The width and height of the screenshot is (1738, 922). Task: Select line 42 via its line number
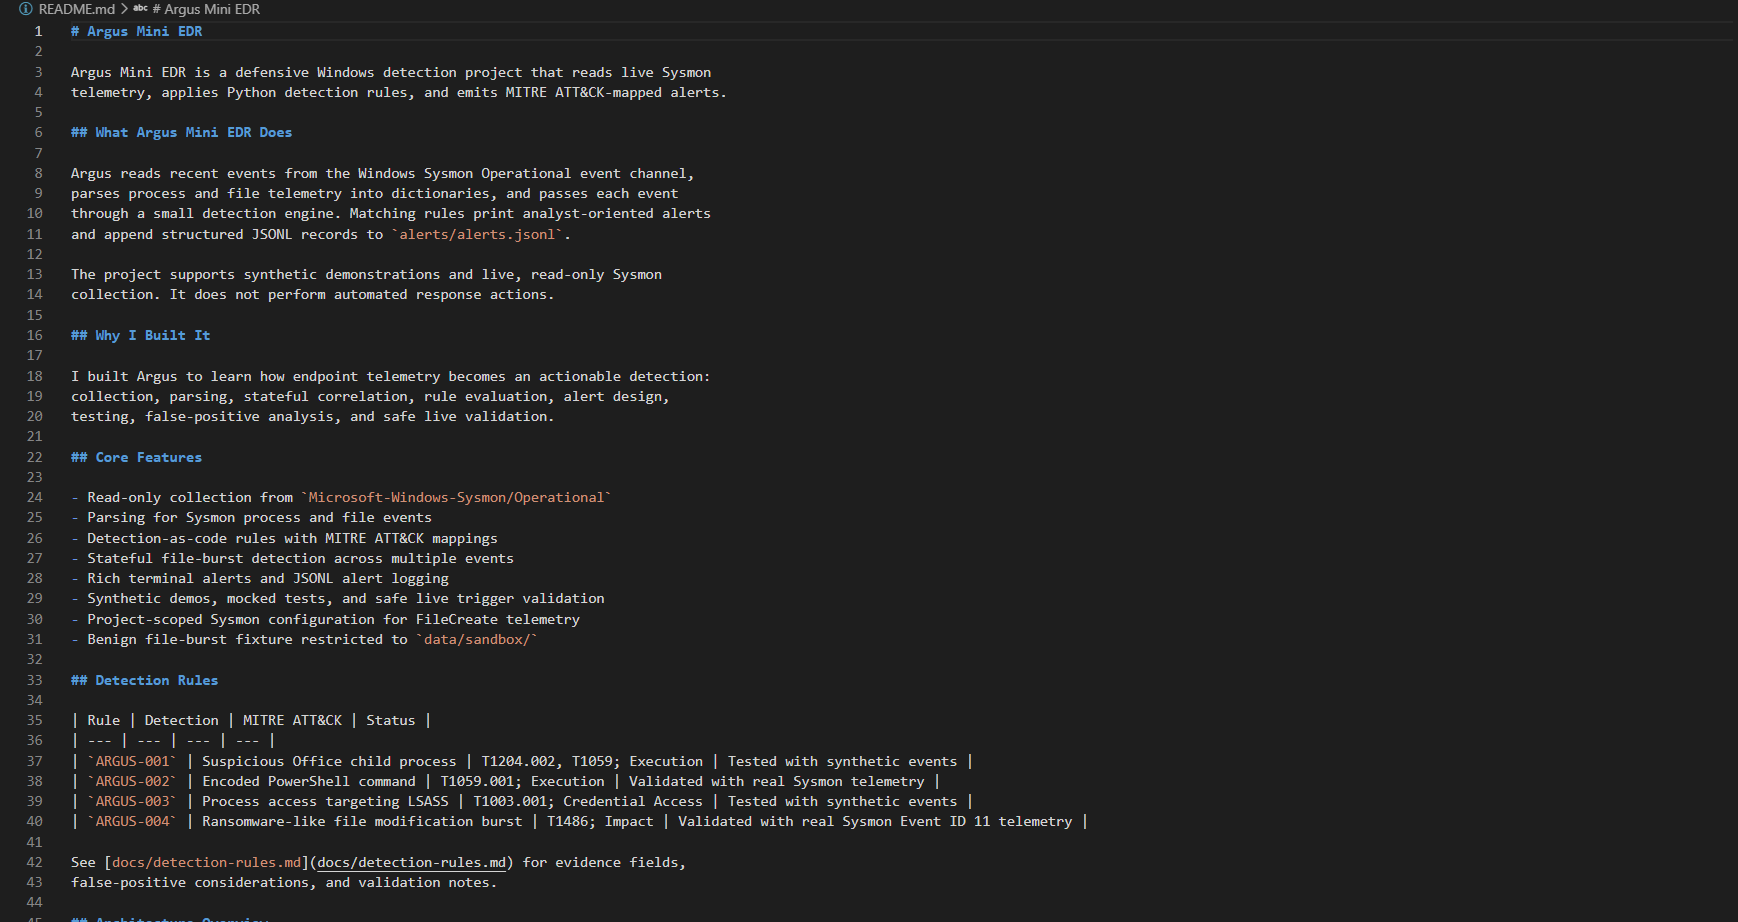pyautogui.click(x=34, y=862)
